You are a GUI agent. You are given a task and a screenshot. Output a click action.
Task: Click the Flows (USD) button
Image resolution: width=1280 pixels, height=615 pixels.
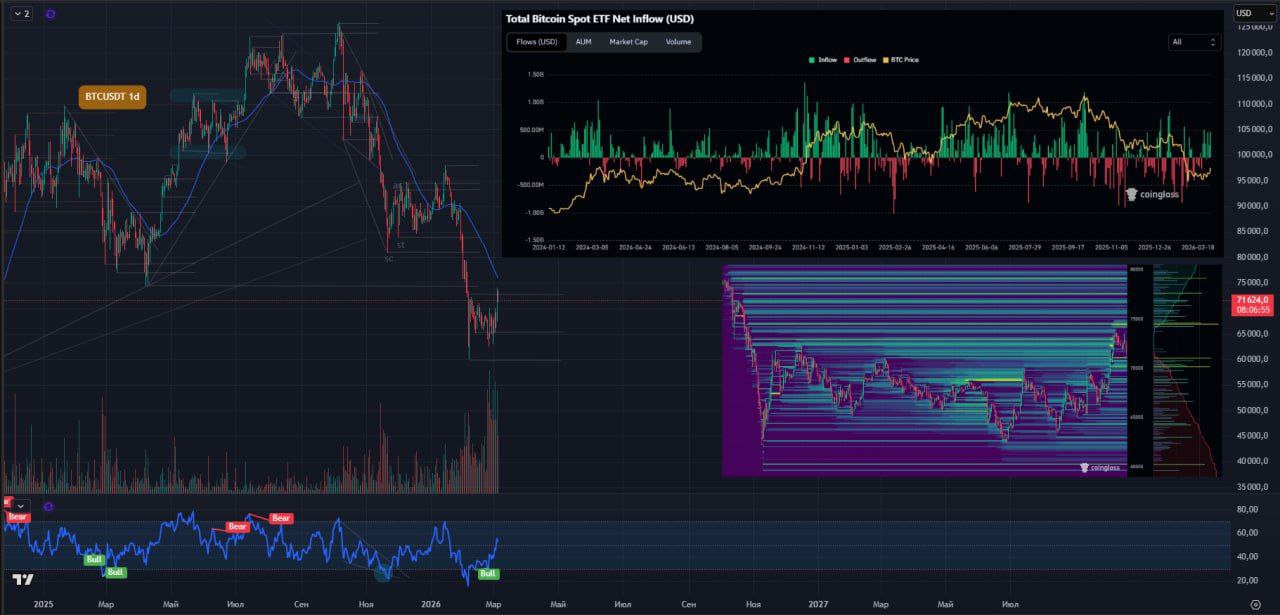point(537,42)
